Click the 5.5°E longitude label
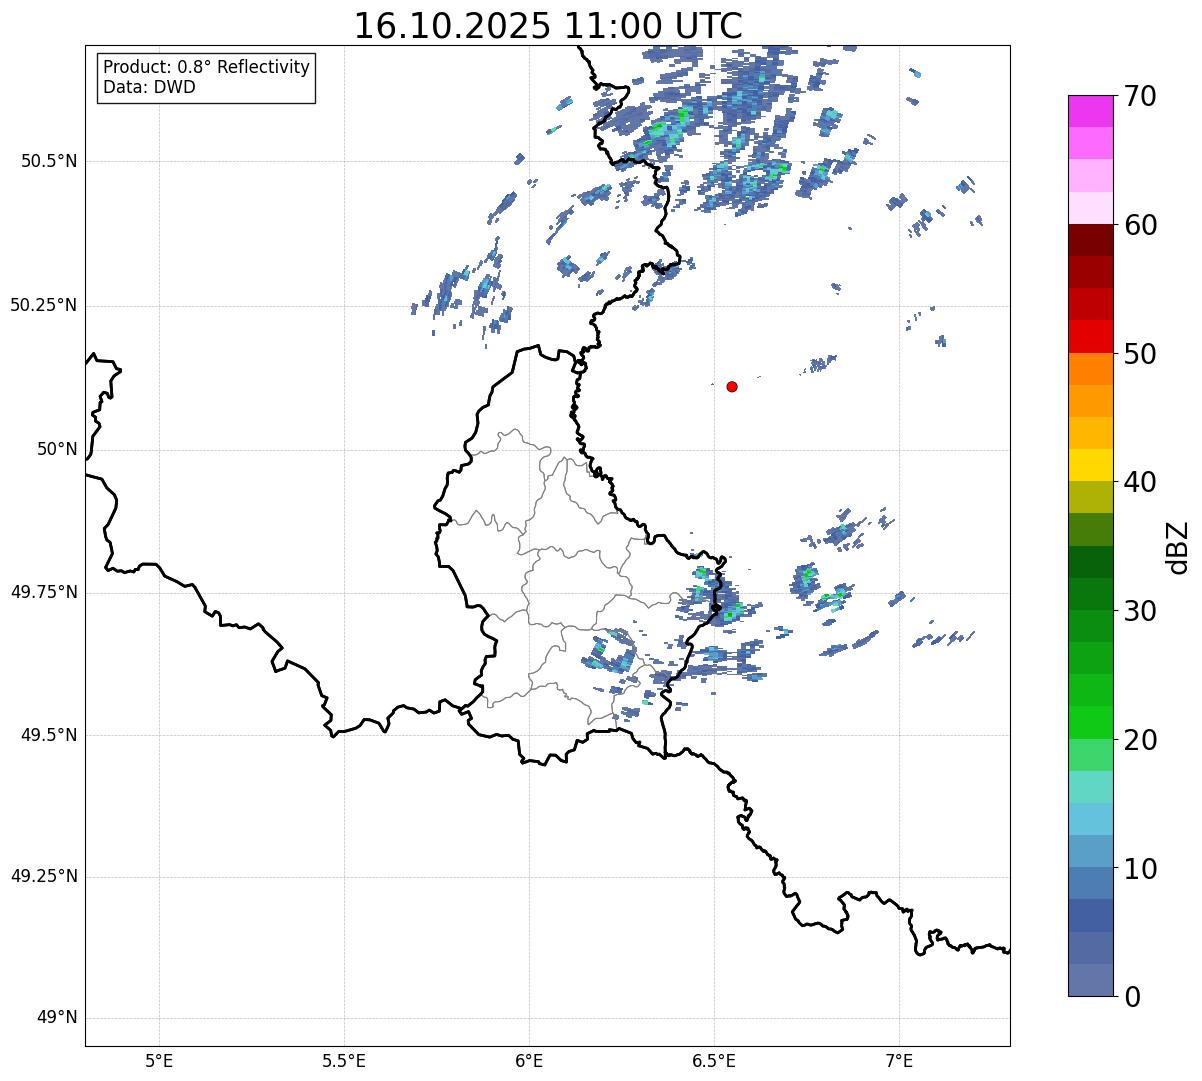The width and height of the screenshot is (1202, 1081). (x=344, y=1060)
